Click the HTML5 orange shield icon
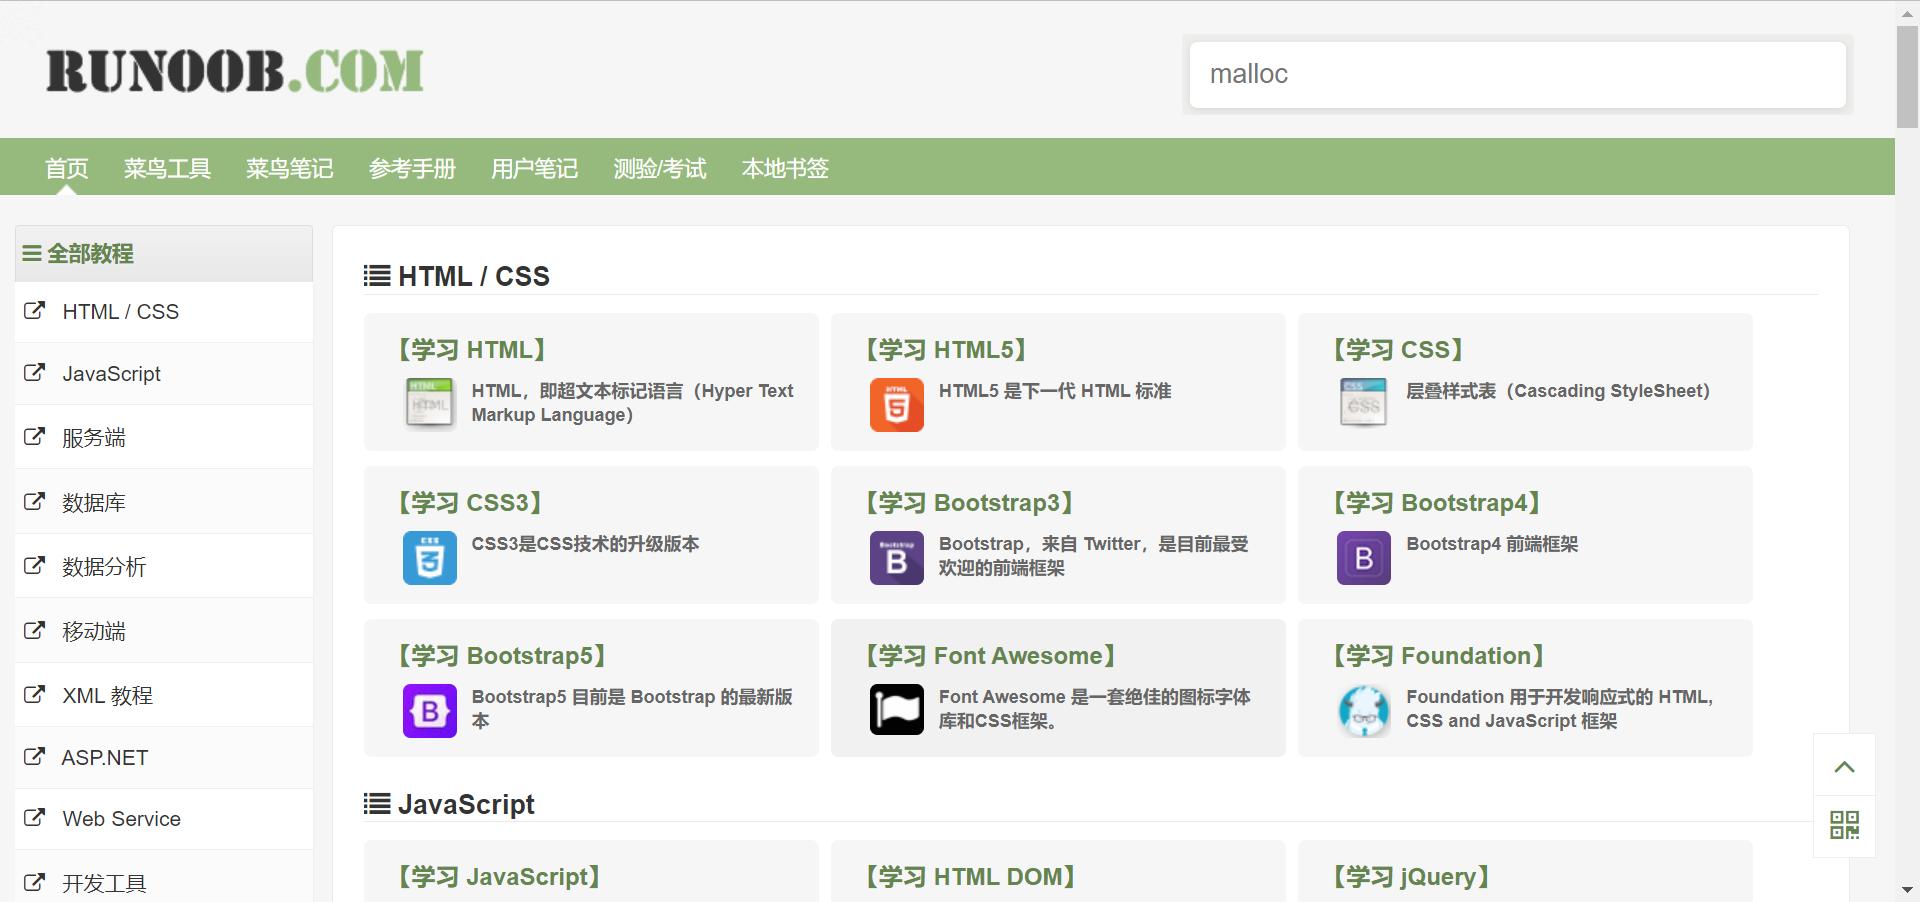The width and height of the screenshot is (1920, 902). click(896, 405)
